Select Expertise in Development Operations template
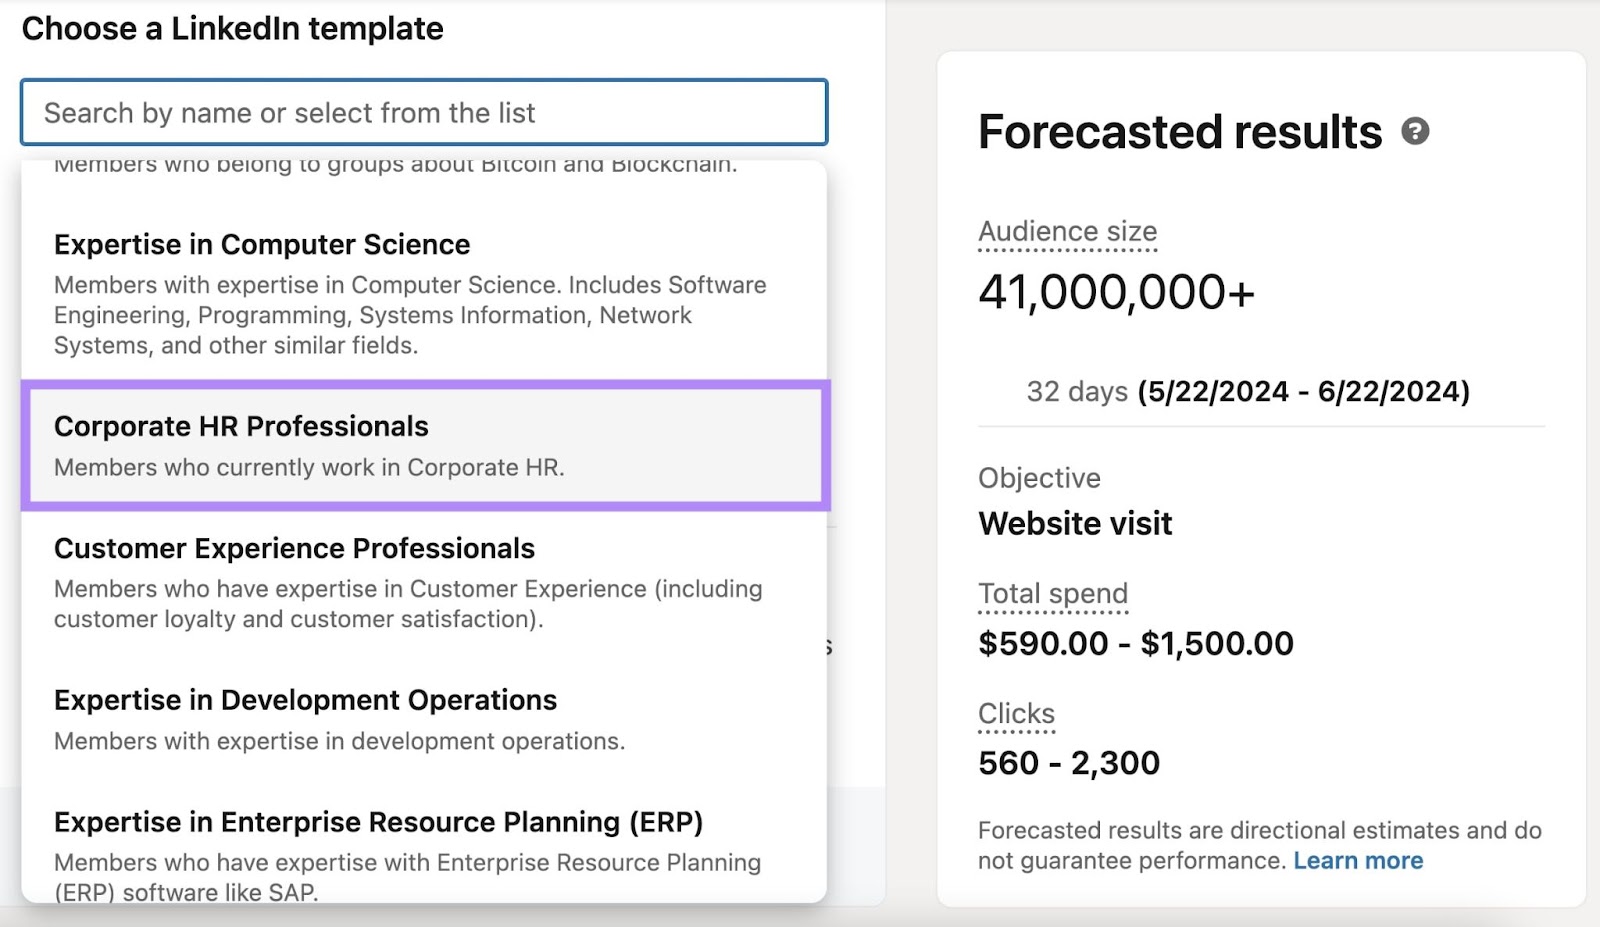The height and width of the screenshot is (927, 1600). tap(306, 700)
